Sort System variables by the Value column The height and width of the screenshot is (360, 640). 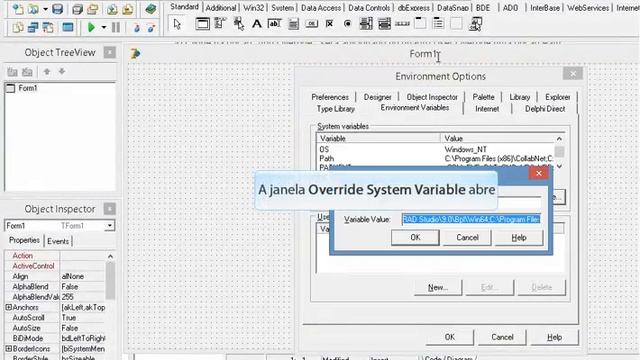point(498,138)
